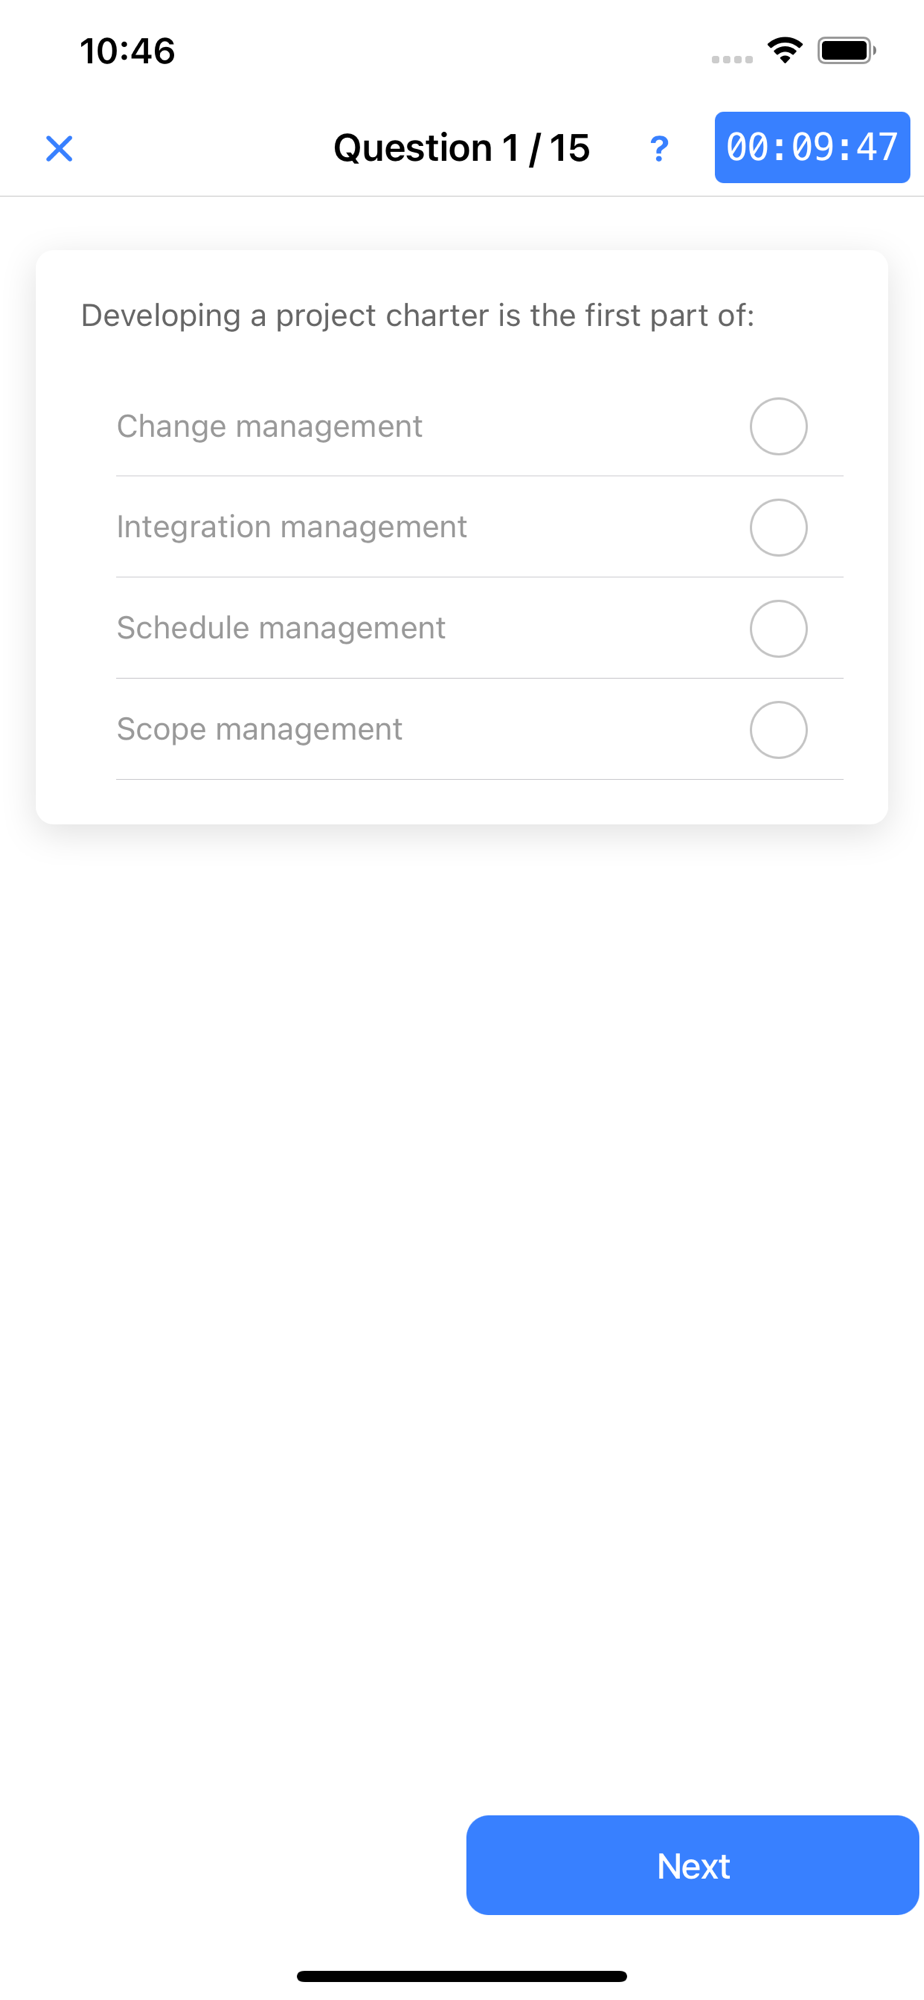The image size is (924, 2000).
Task: Tap the empty white area below the answer card
Action: click(x=462, y=1300)
